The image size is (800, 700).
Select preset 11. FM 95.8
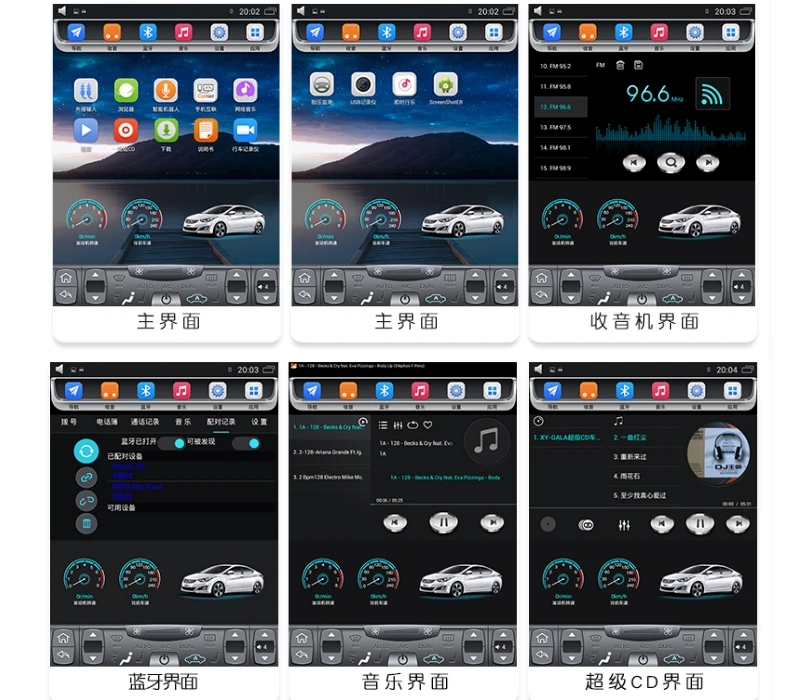coord(561,87)
